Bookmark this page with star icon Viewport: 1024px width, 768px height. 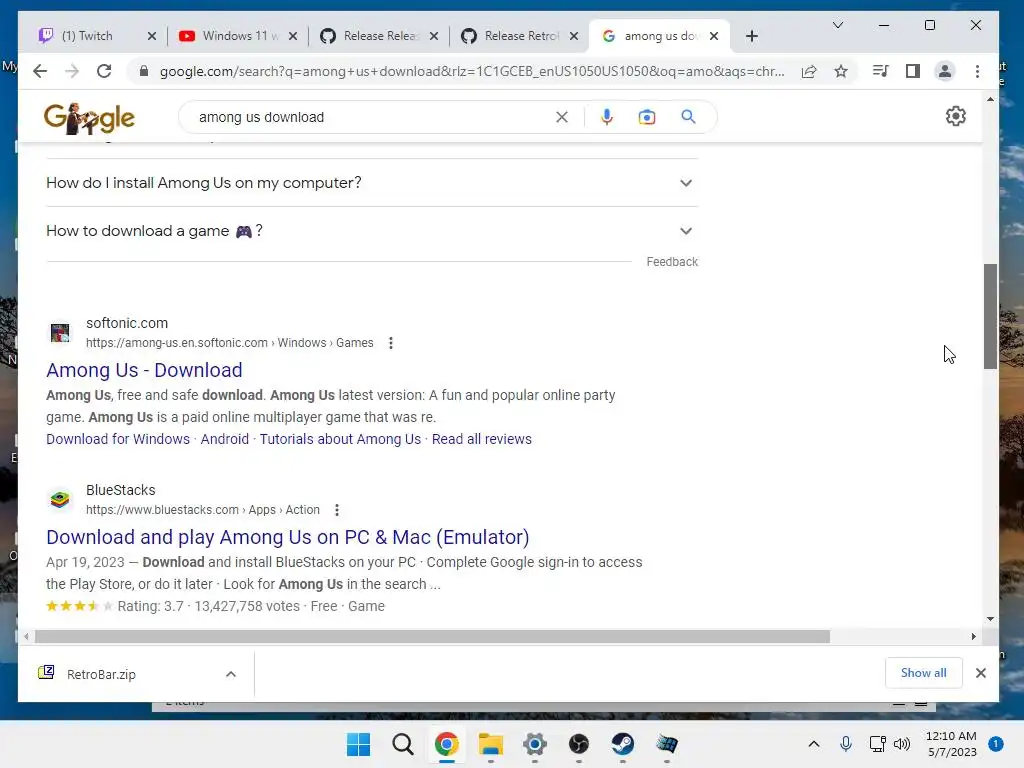tap(841, 71)
